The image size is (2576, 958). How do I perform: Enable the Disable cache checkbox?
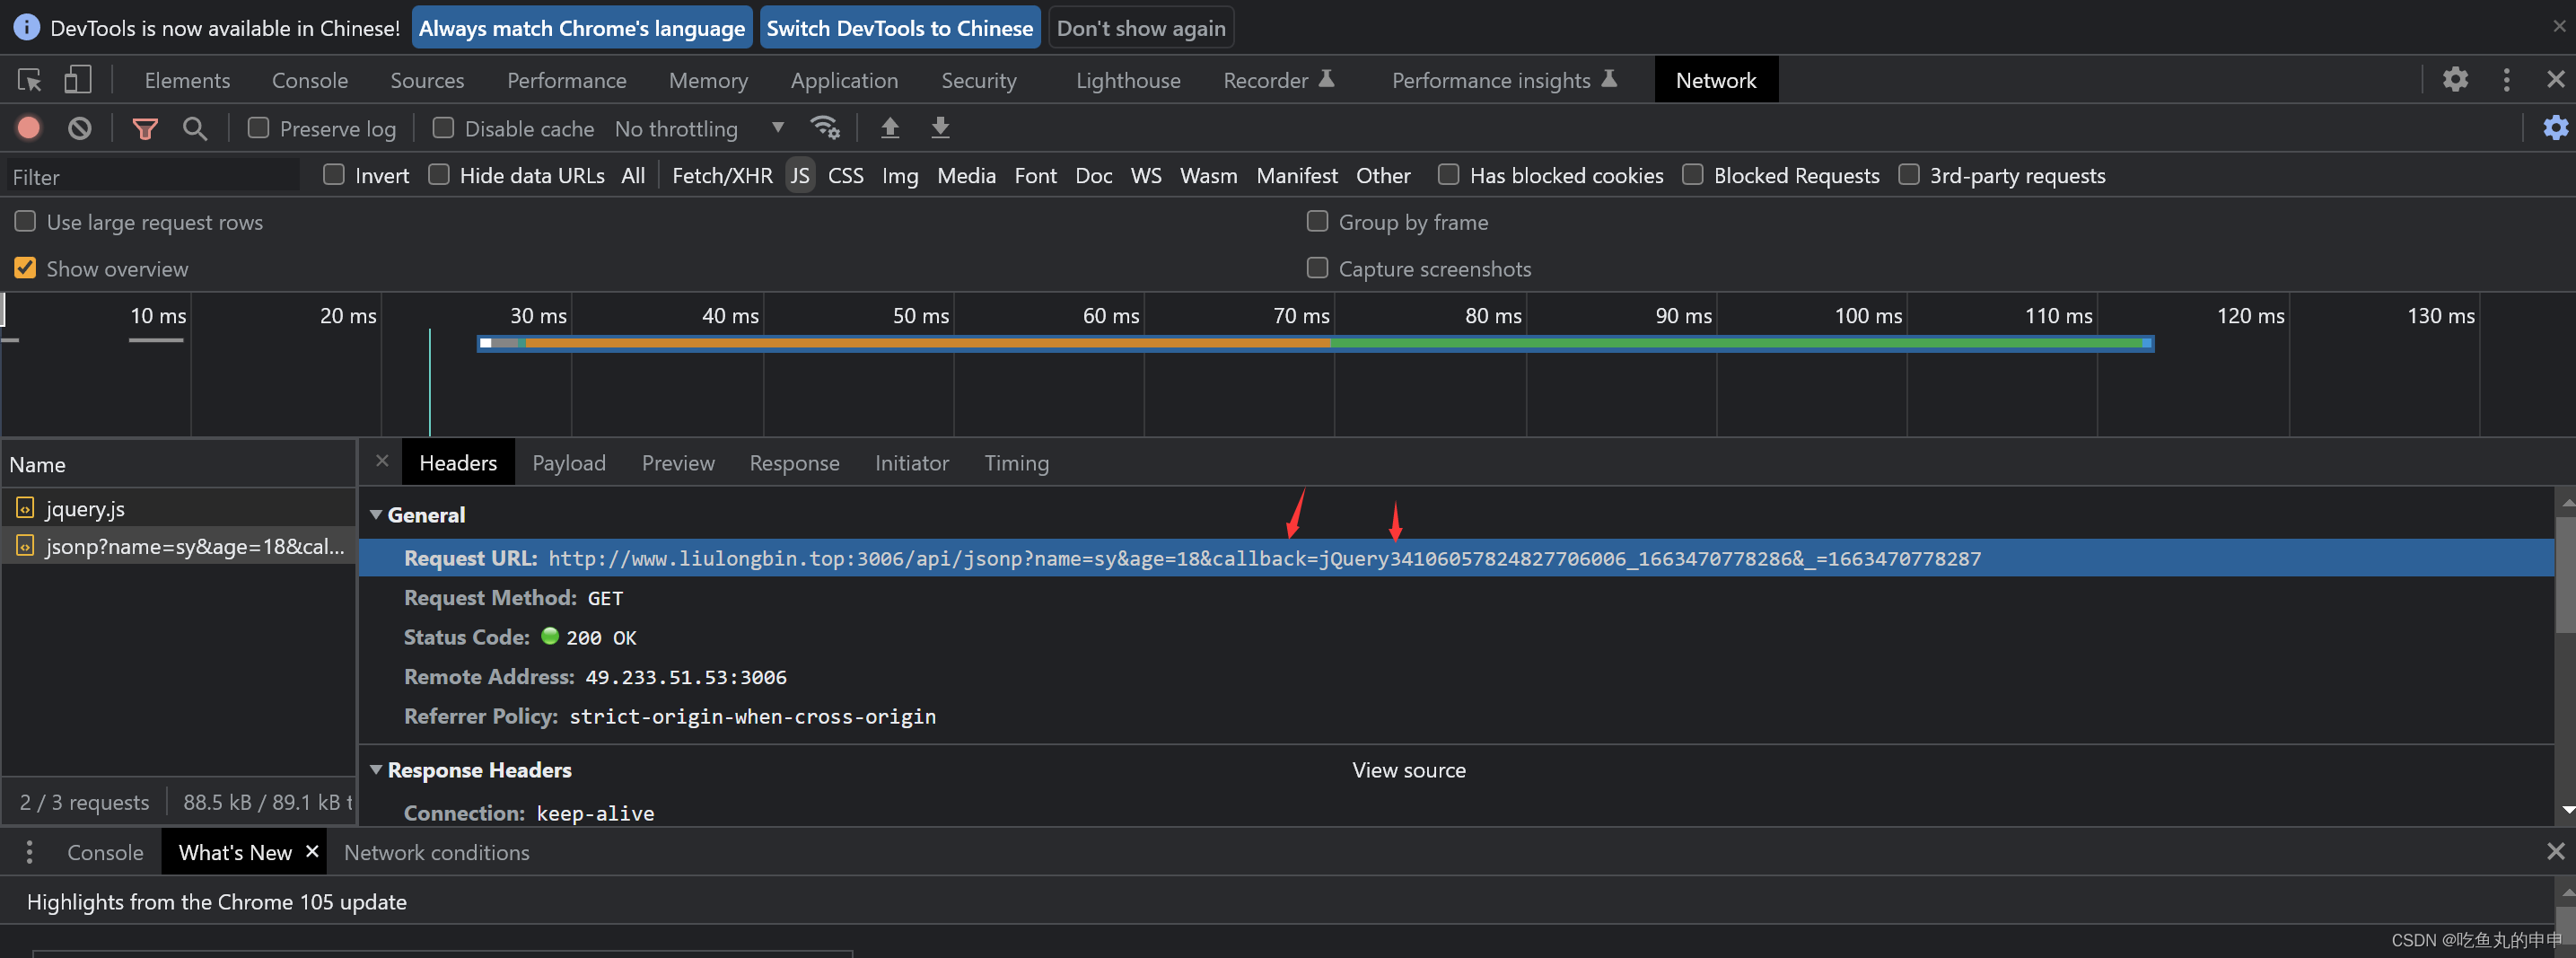[x=443, y=128]
